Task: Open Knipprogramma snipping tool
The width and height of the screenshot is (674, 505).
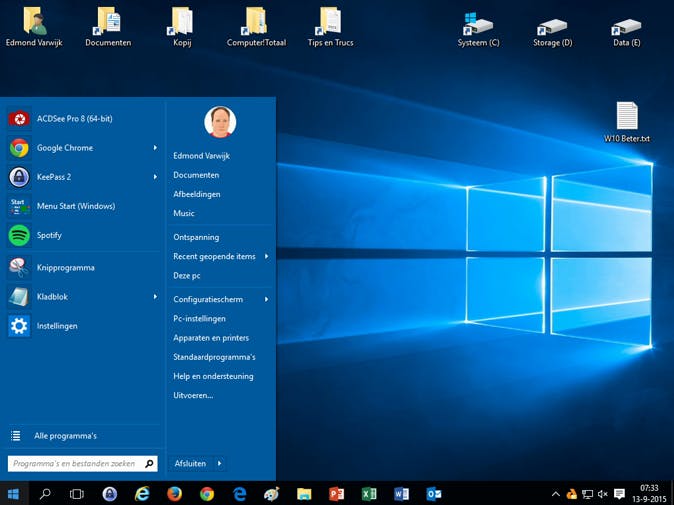Action: [65, 268]
